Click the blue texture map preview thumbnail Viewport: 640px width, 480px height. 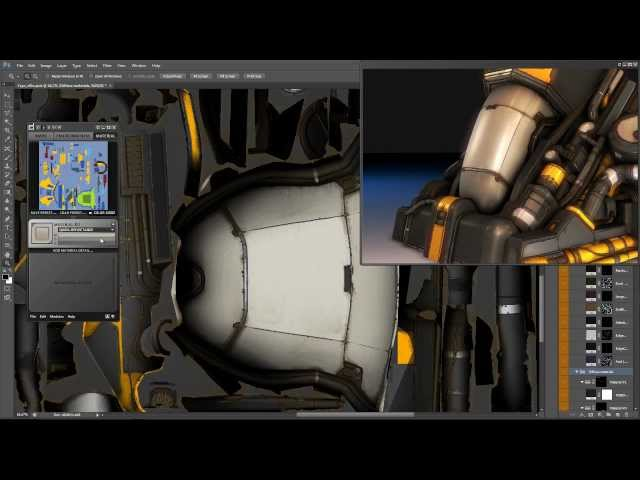[73, 175]
